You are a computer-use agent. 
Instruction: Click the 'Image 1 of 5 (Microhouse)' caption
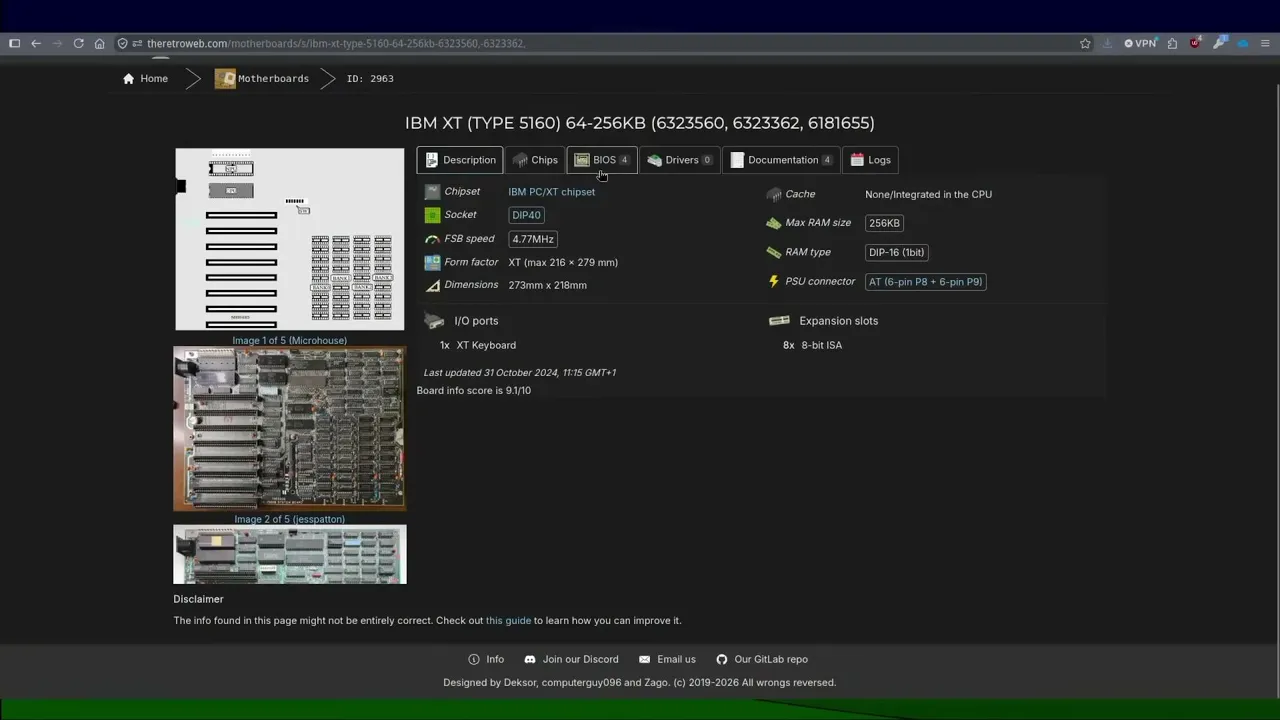point(290,340)
